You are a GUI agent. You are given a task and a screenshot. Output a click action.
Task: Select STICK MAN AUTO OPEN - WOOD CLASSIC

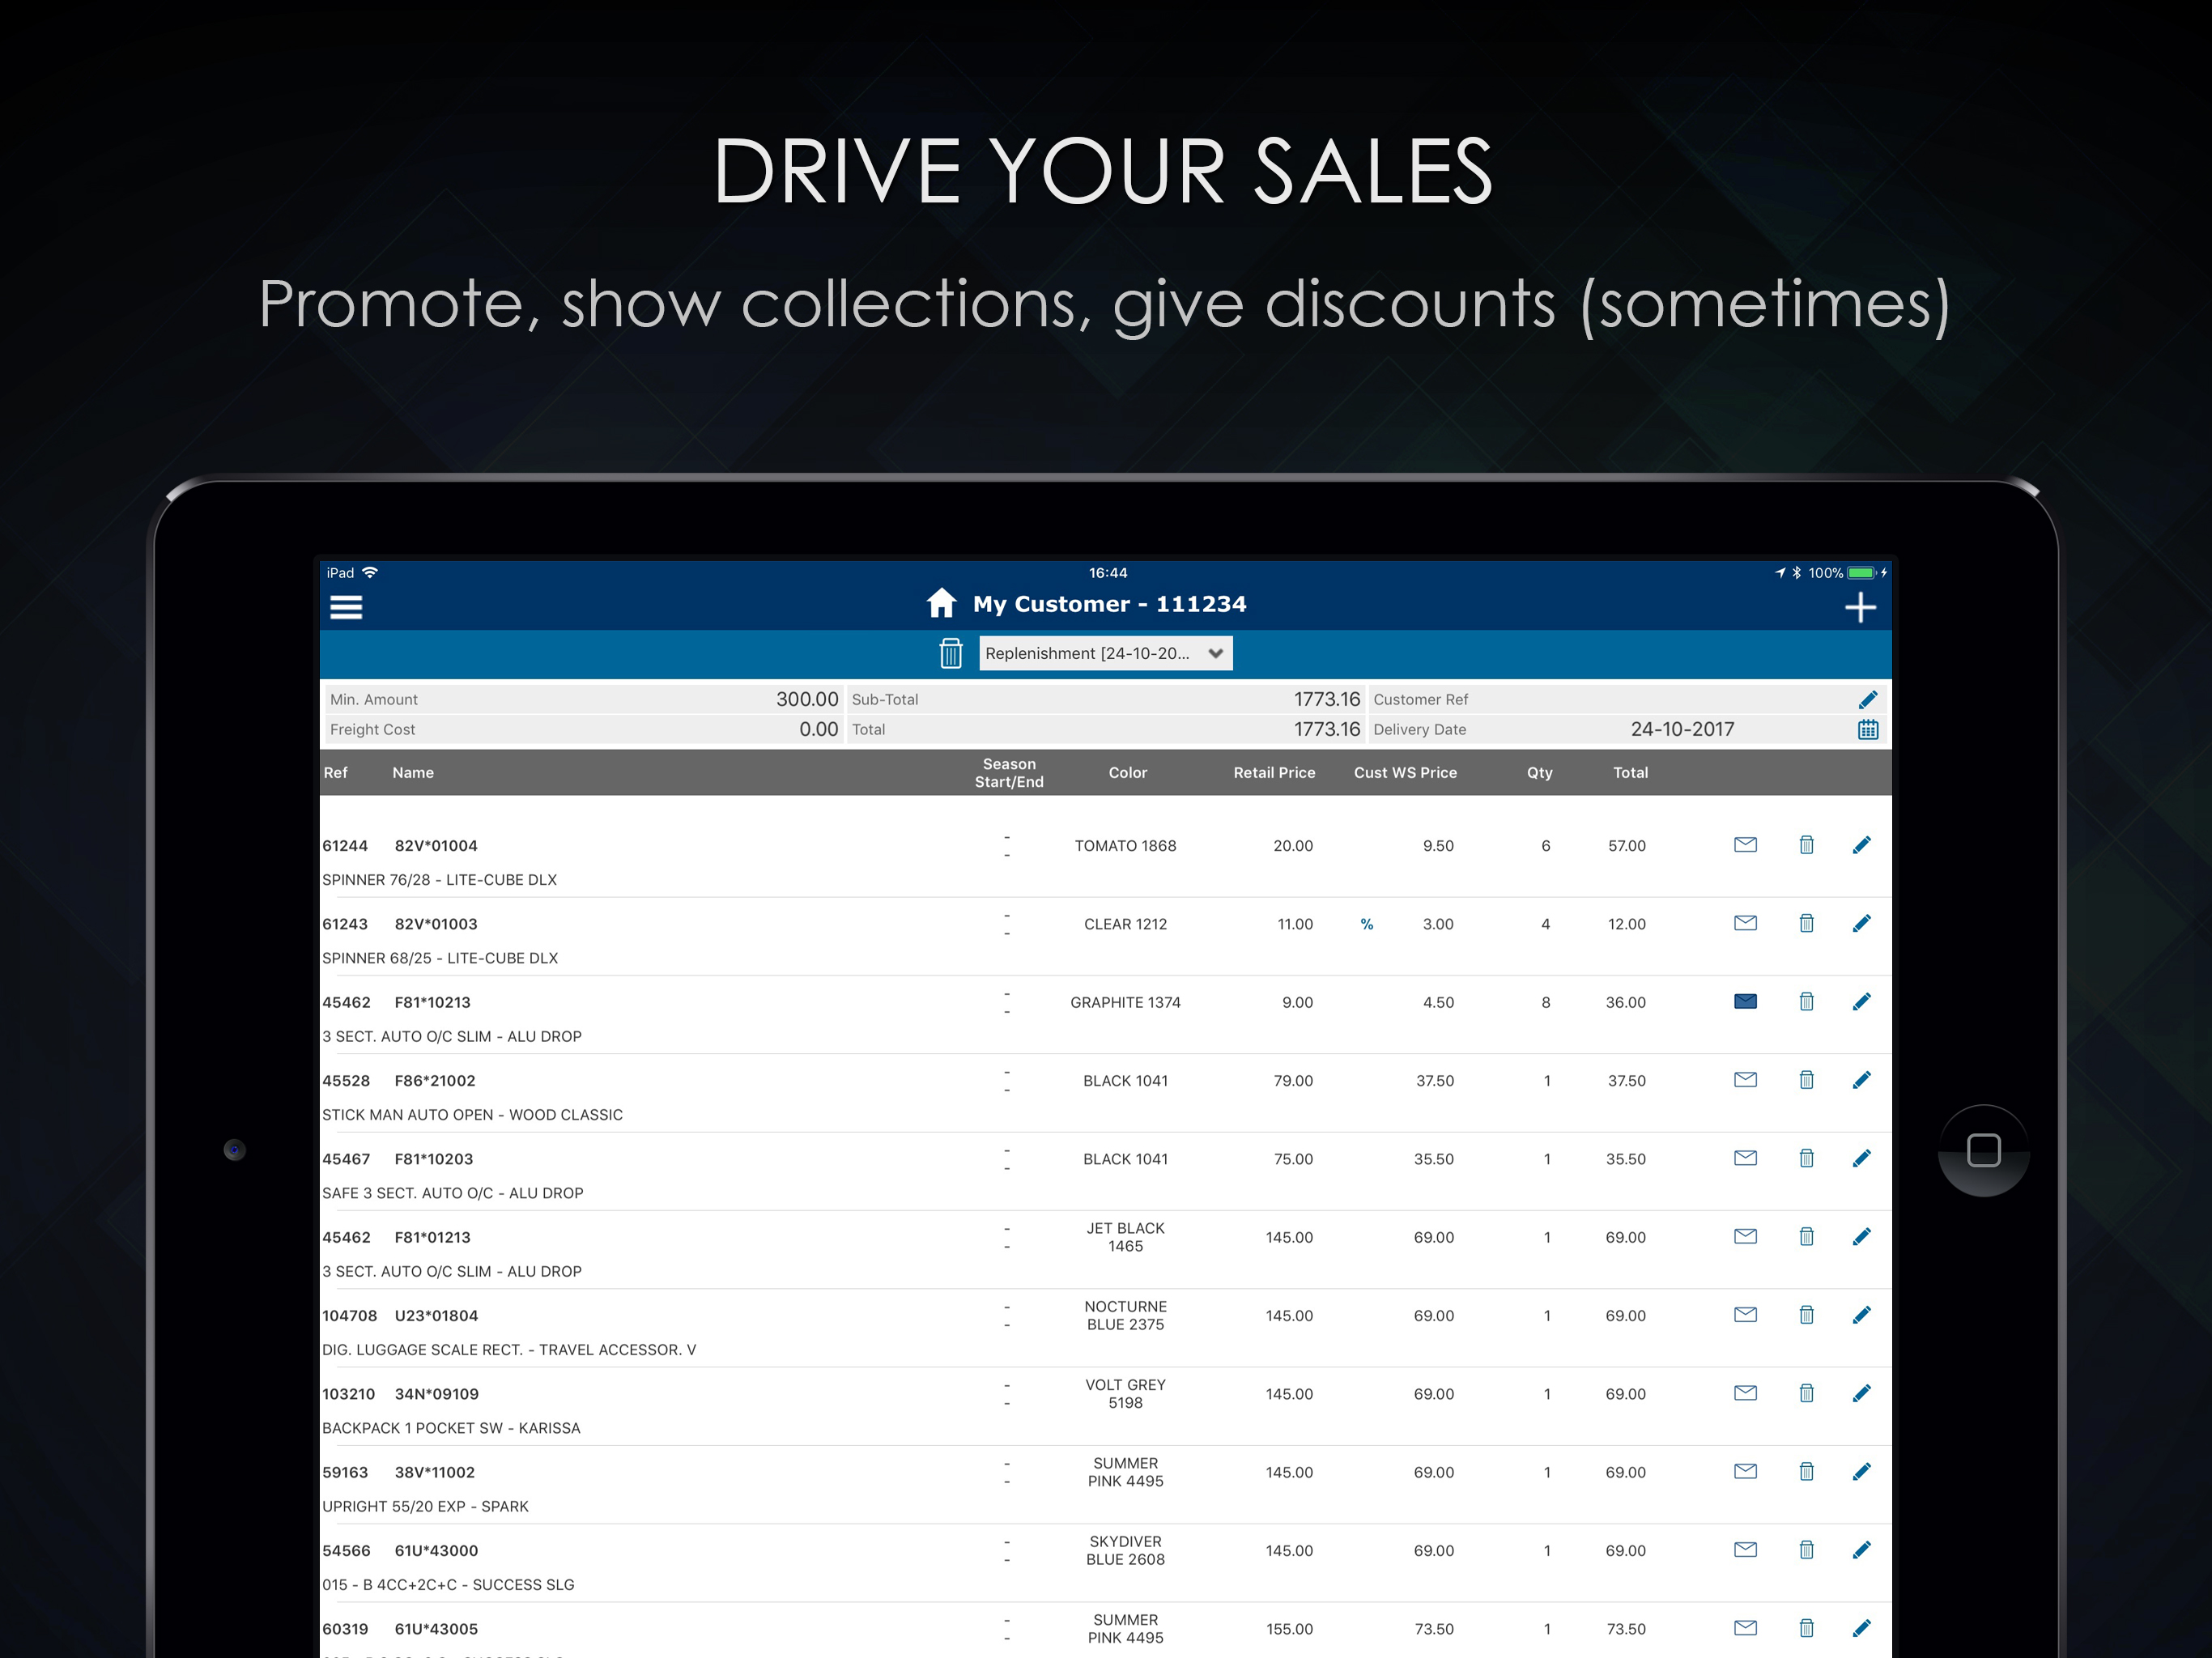coord(472,1115)
